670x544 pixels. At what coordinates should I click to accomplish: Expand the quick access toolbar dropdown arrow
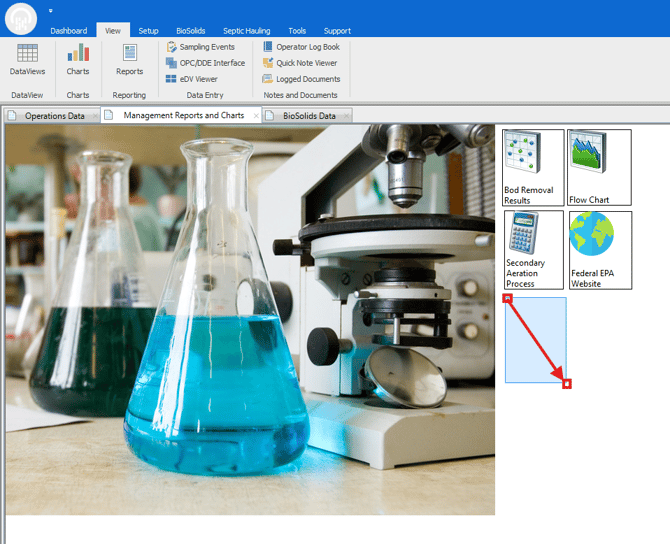tap(50, 11)
